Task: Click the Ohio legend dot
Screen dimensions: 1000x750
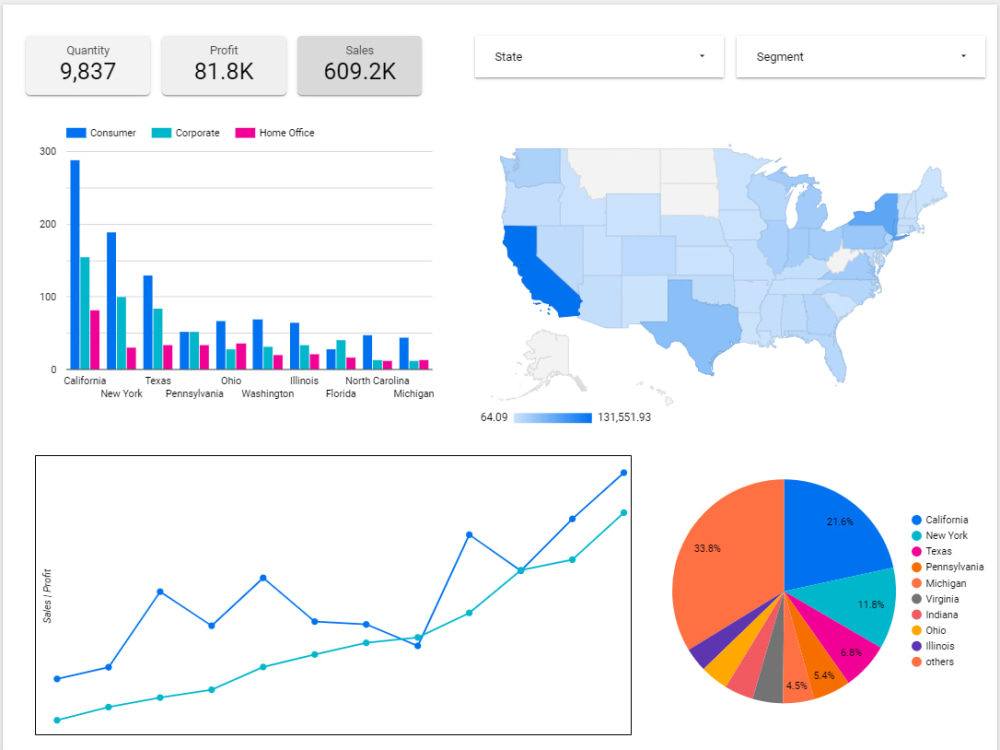Action: coord(916,630)
